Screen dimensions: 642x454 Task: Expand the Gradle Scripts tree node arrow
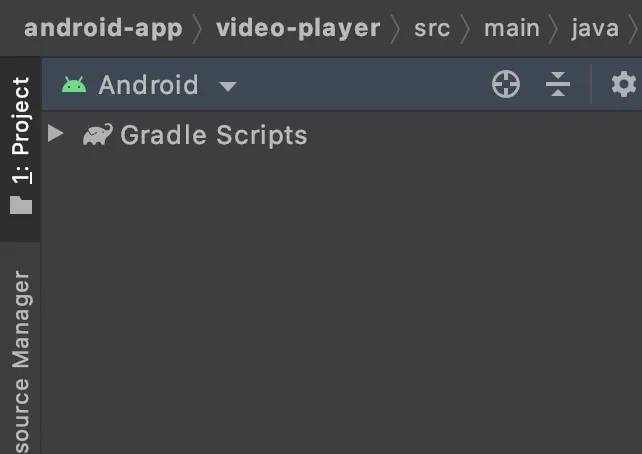pos(56,134)
